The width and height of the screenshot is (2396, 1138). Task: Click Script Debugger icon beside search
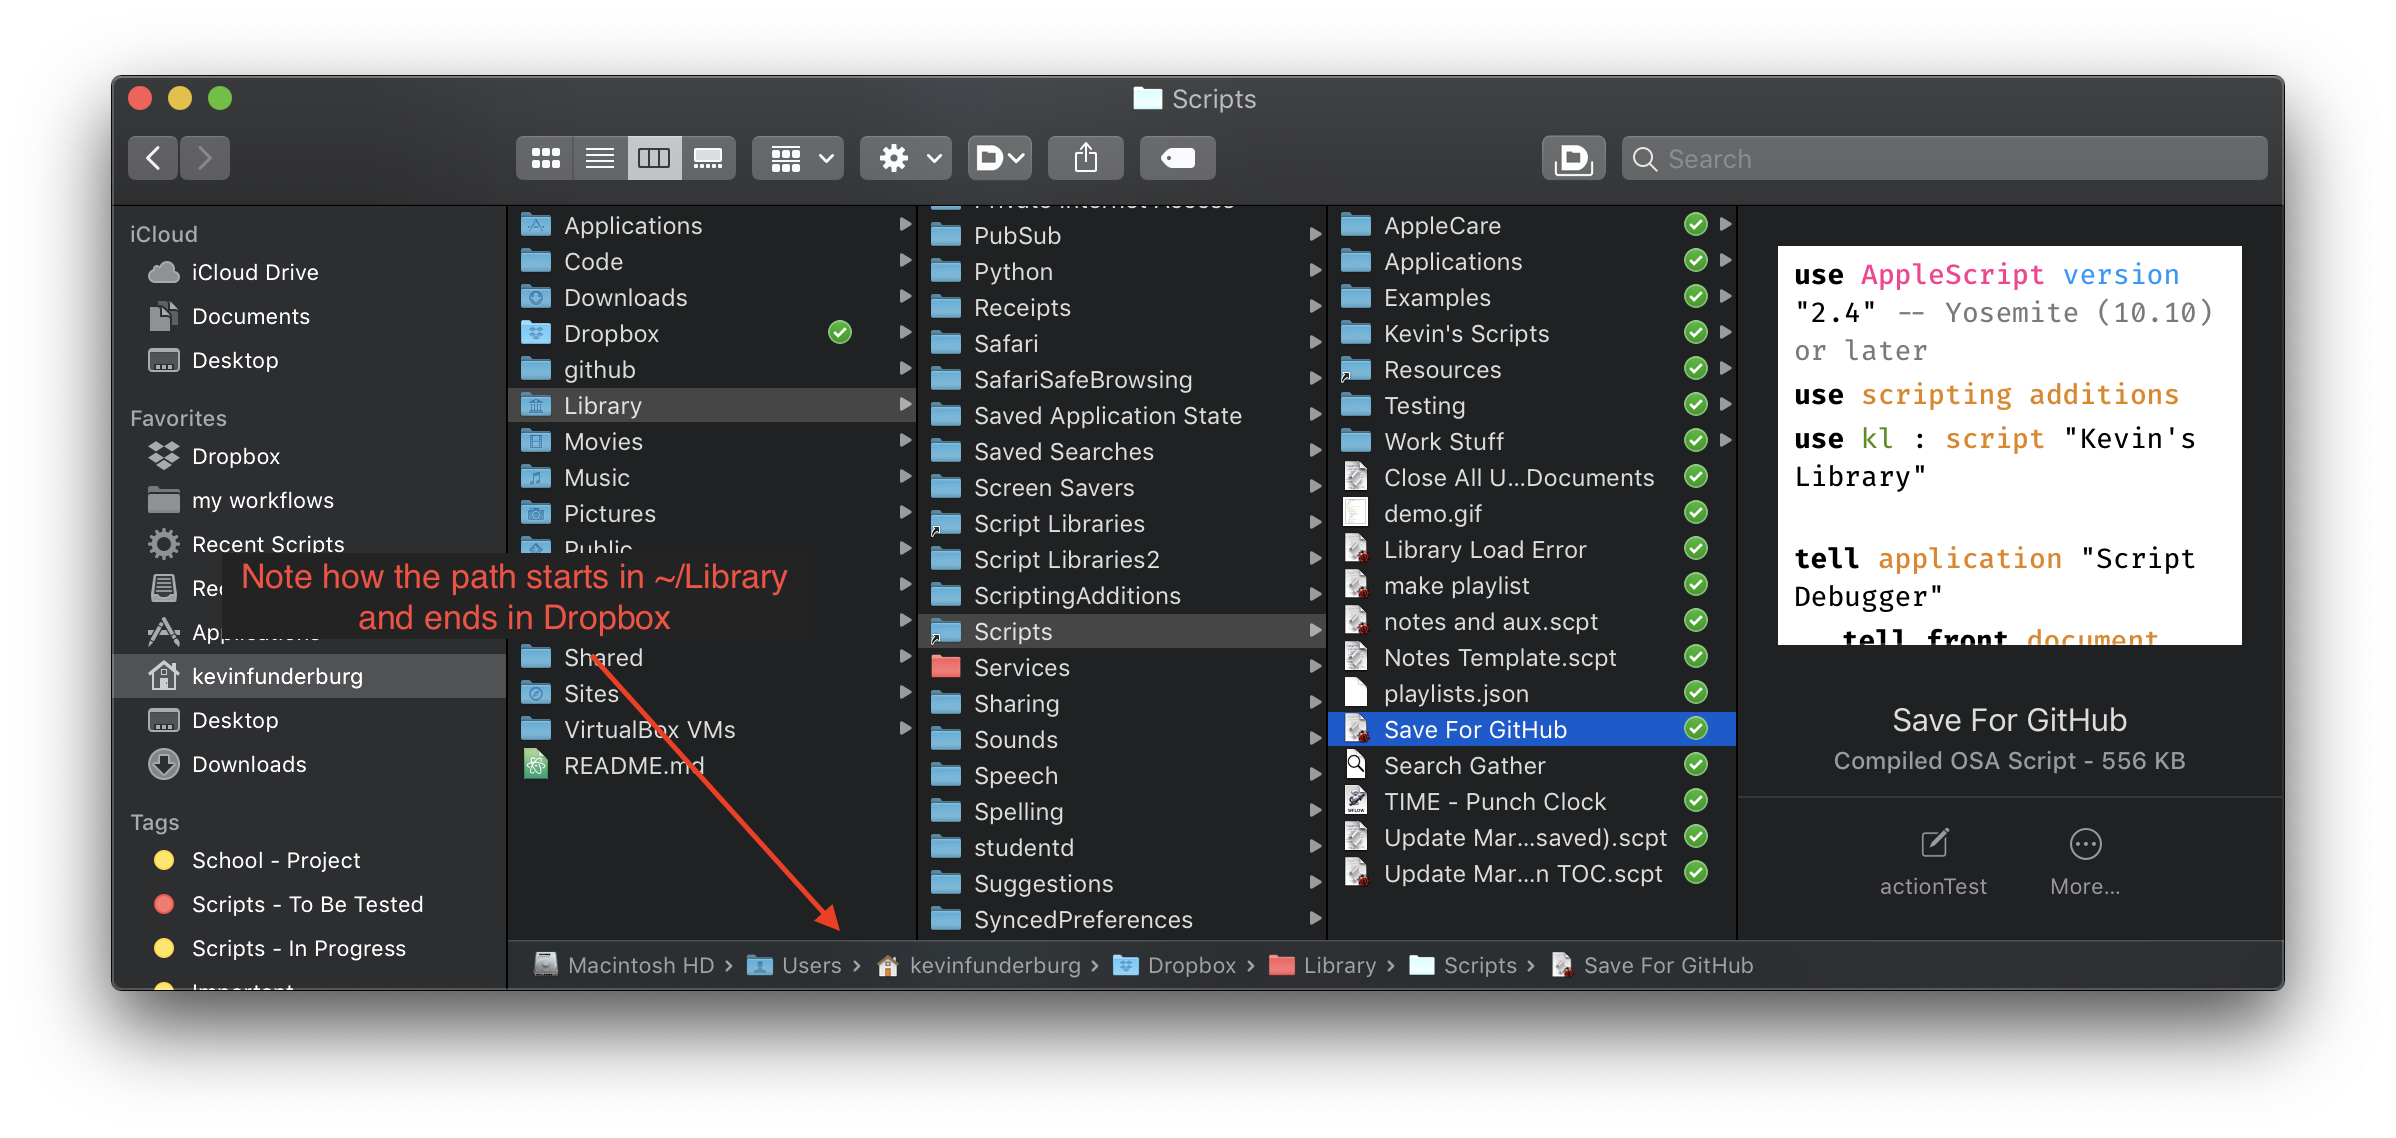[1573, 158]
